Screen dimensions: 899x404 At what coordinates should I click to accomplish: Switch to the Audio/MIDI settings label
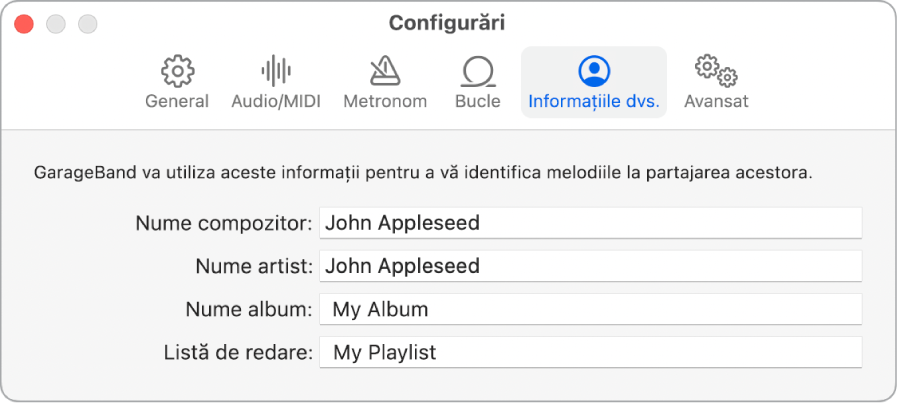tap(276, 101)
